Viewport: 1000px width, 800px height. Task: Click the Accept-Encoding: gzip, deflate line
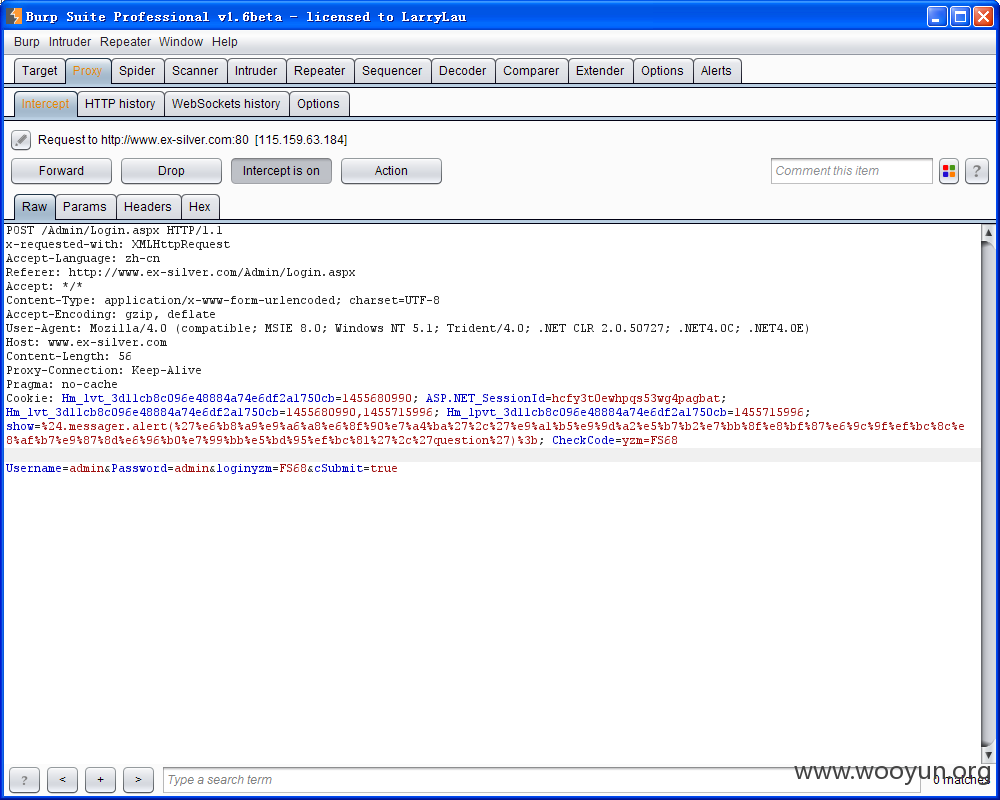pyautogui.click(x=110, y=315)
